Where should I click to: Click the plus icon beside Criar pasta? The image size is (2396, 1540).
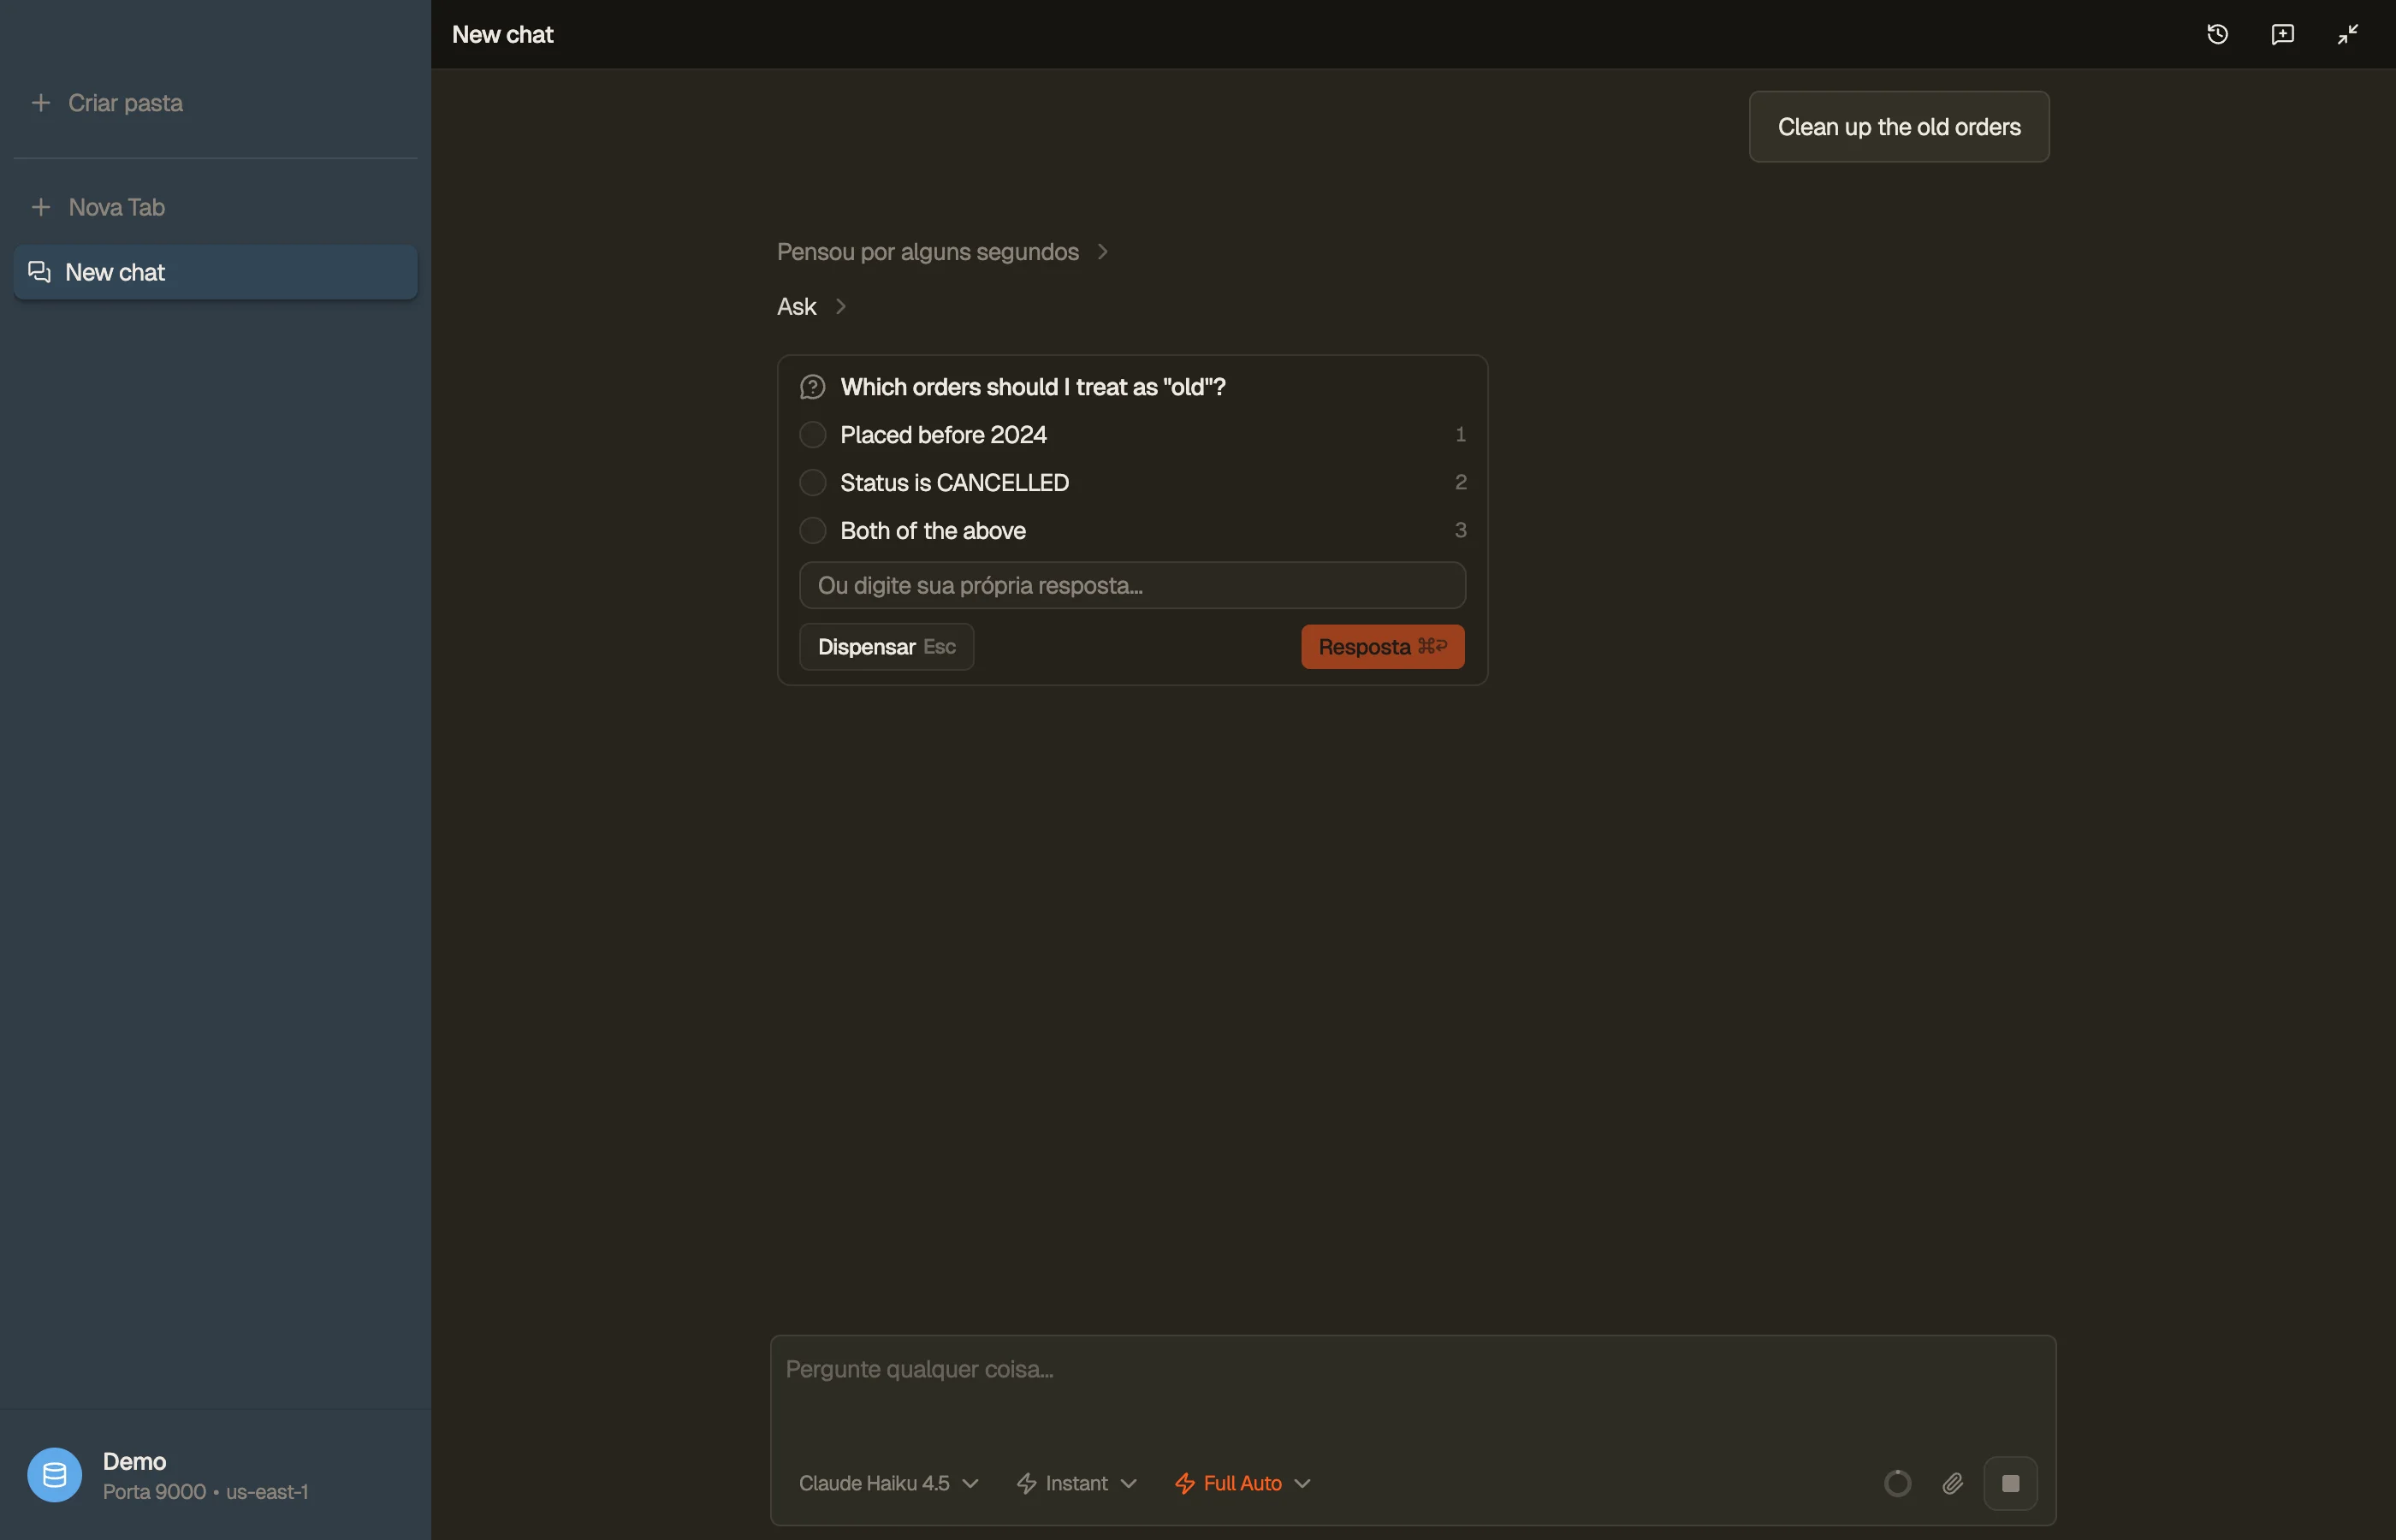41,103
